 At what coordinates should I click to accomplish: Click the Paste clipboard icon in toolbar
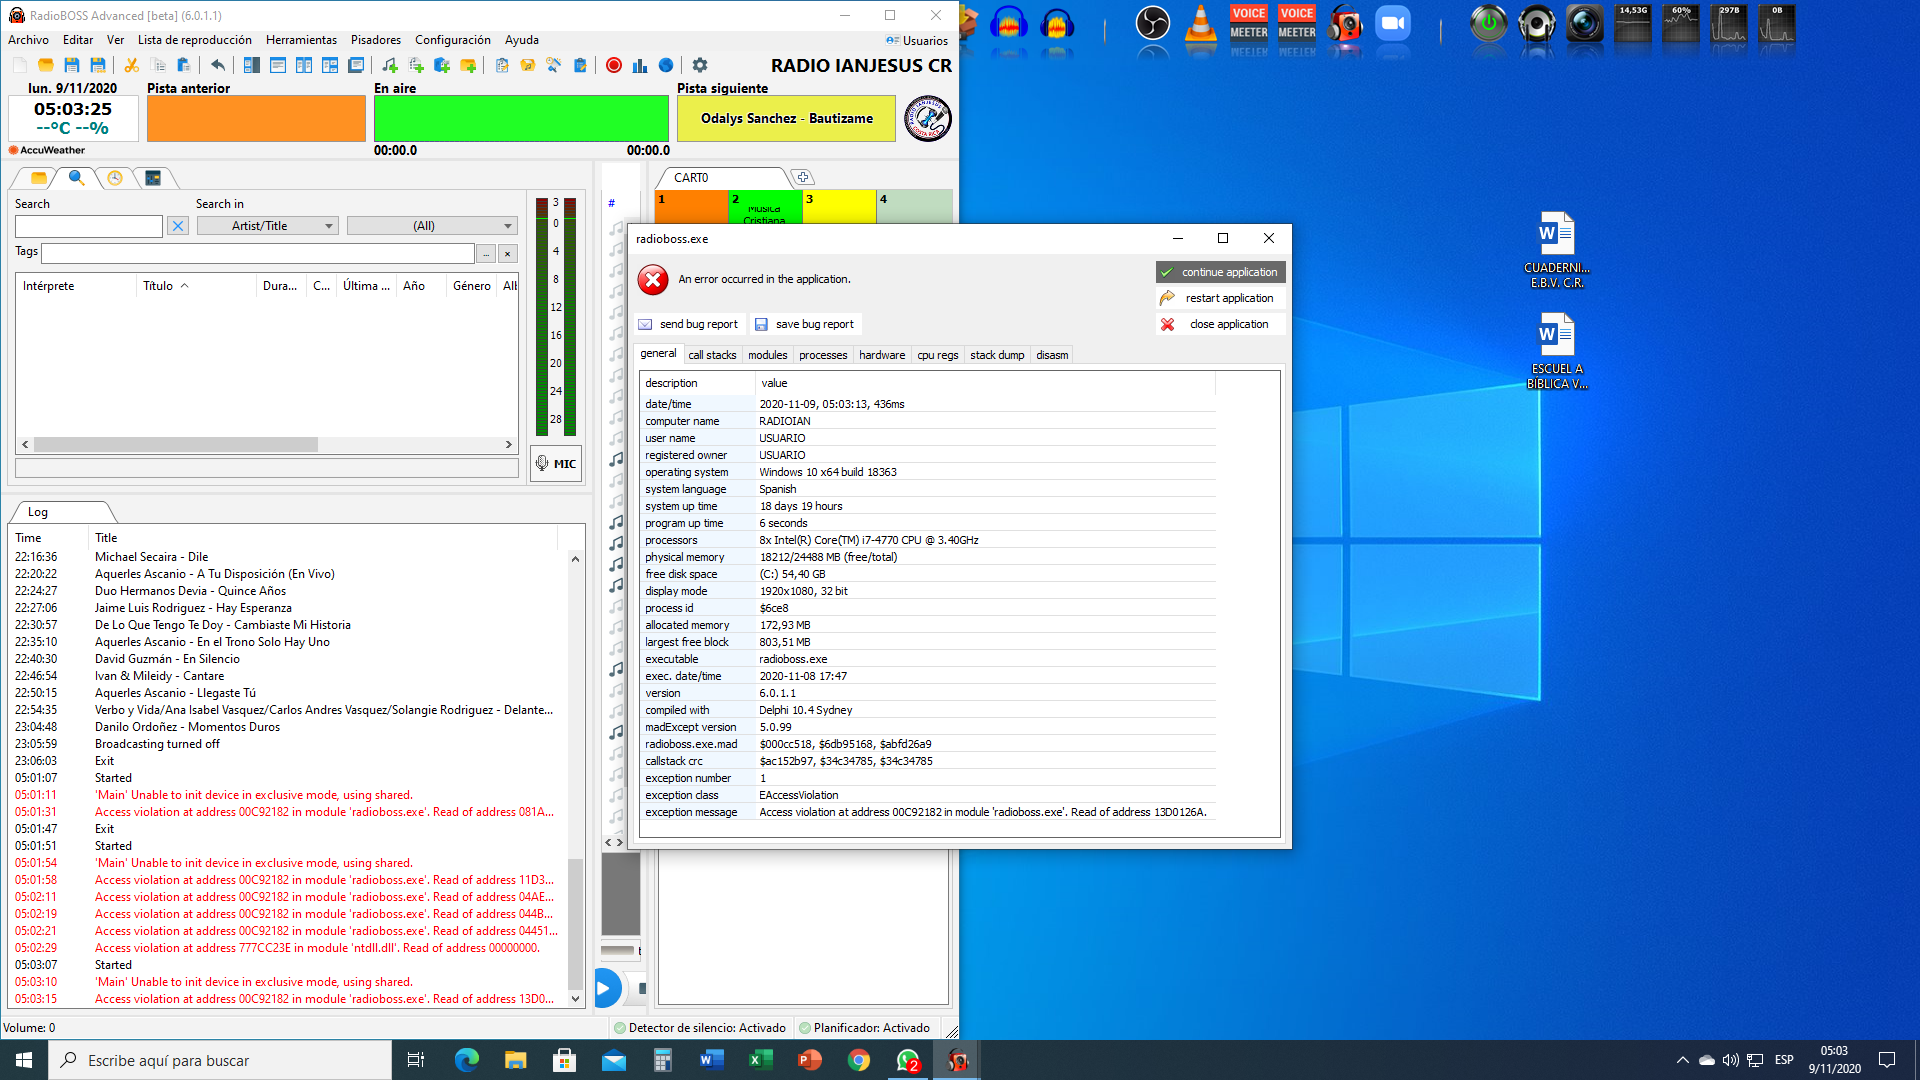click(183, 65)
